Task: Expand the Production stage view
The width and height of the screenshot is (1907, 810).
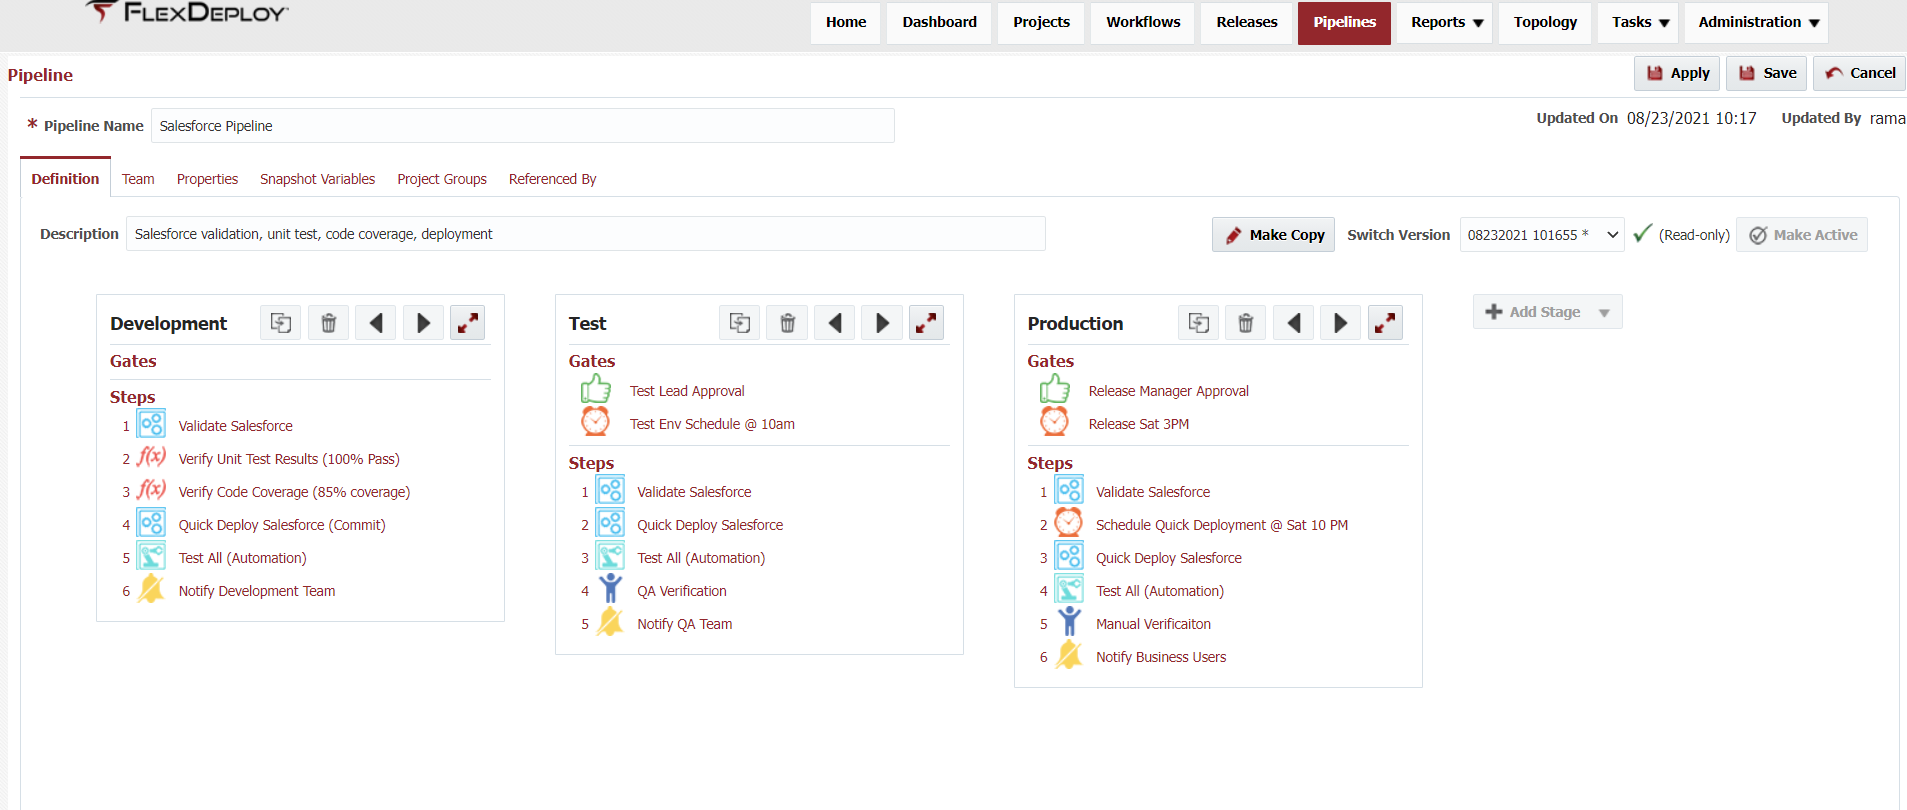Action: [x=1385, y=323]
